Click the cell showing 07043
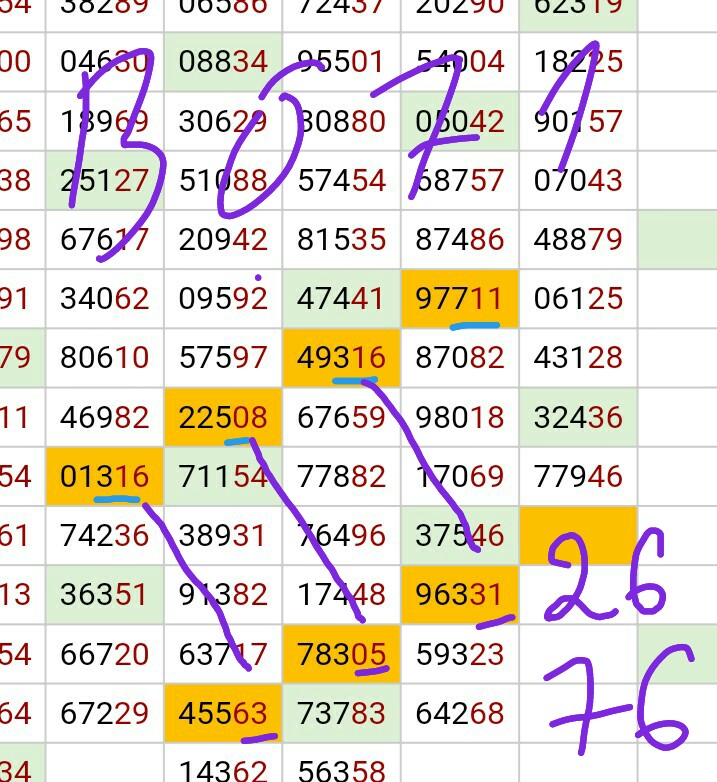This screenshot has height=782, width=717. [x=578, y=181]
